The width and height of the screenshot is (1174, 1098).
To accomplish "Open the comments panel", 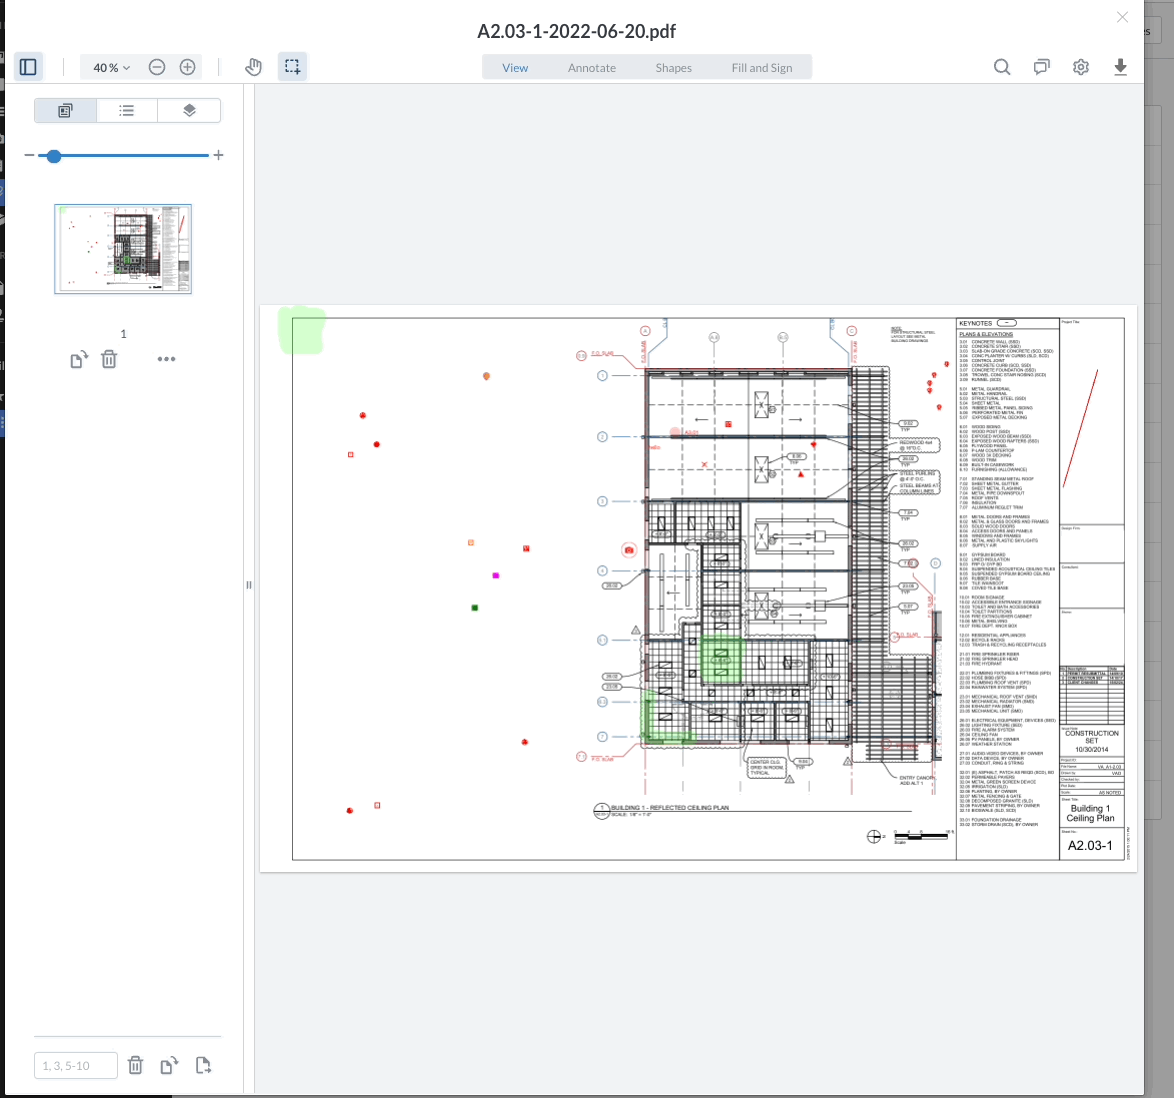I will click(1041, 67).
